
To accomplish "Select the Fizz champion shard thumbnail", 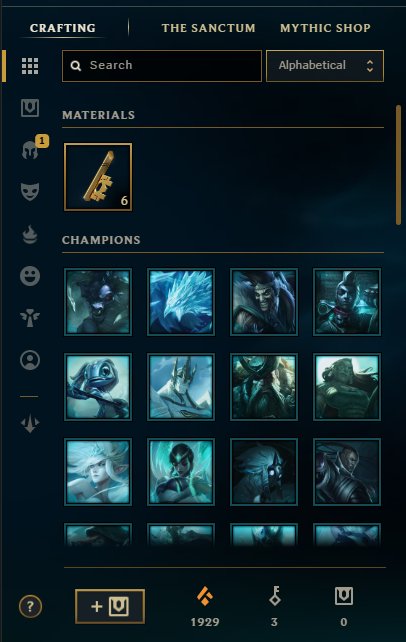I will 98,387.
